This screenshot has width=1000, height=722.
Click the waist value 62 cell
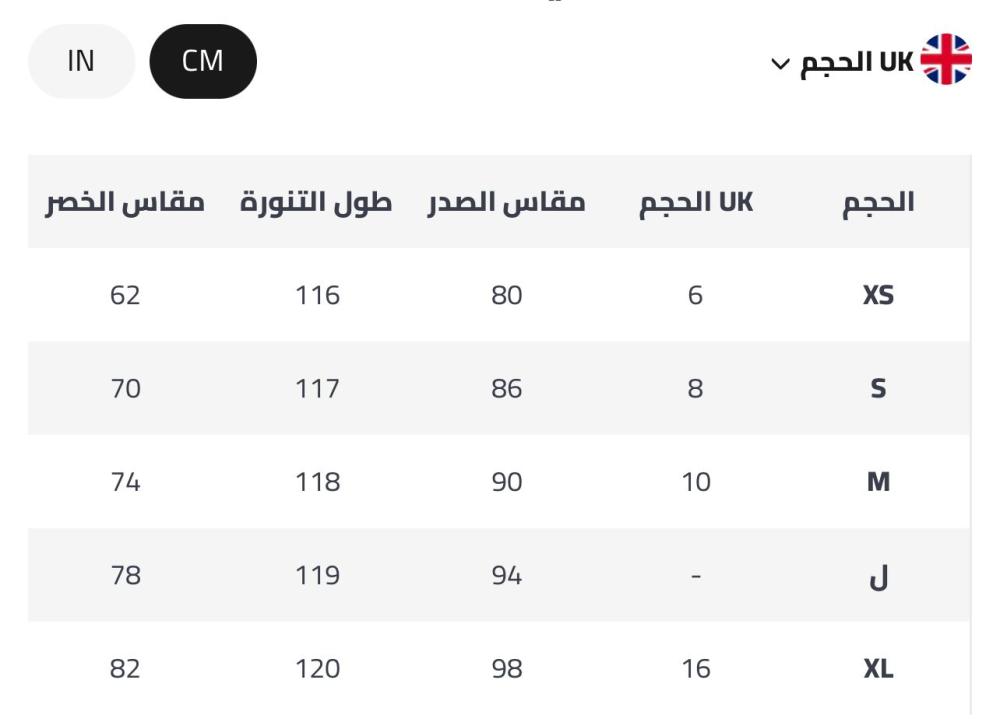[125, 296]
